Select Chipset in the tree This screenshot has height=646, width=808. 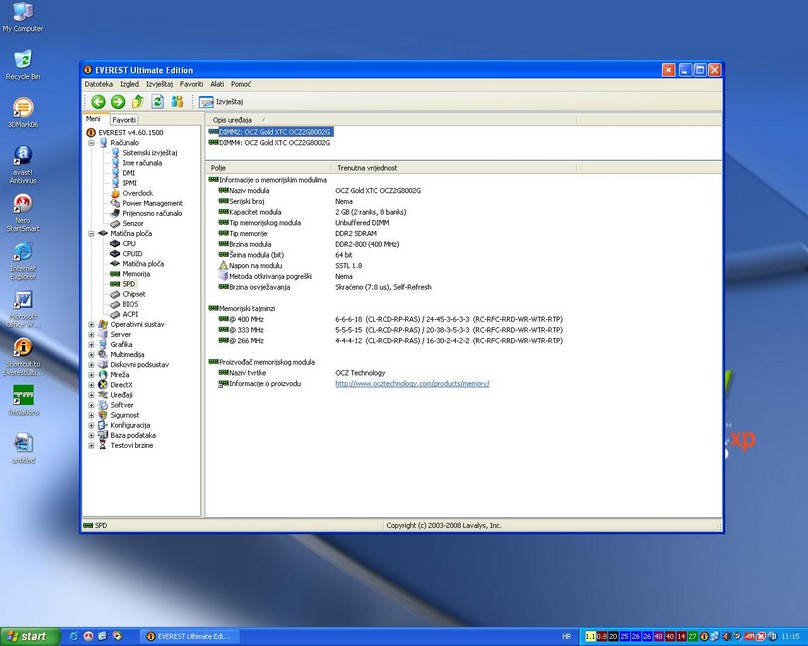point(134,294)
